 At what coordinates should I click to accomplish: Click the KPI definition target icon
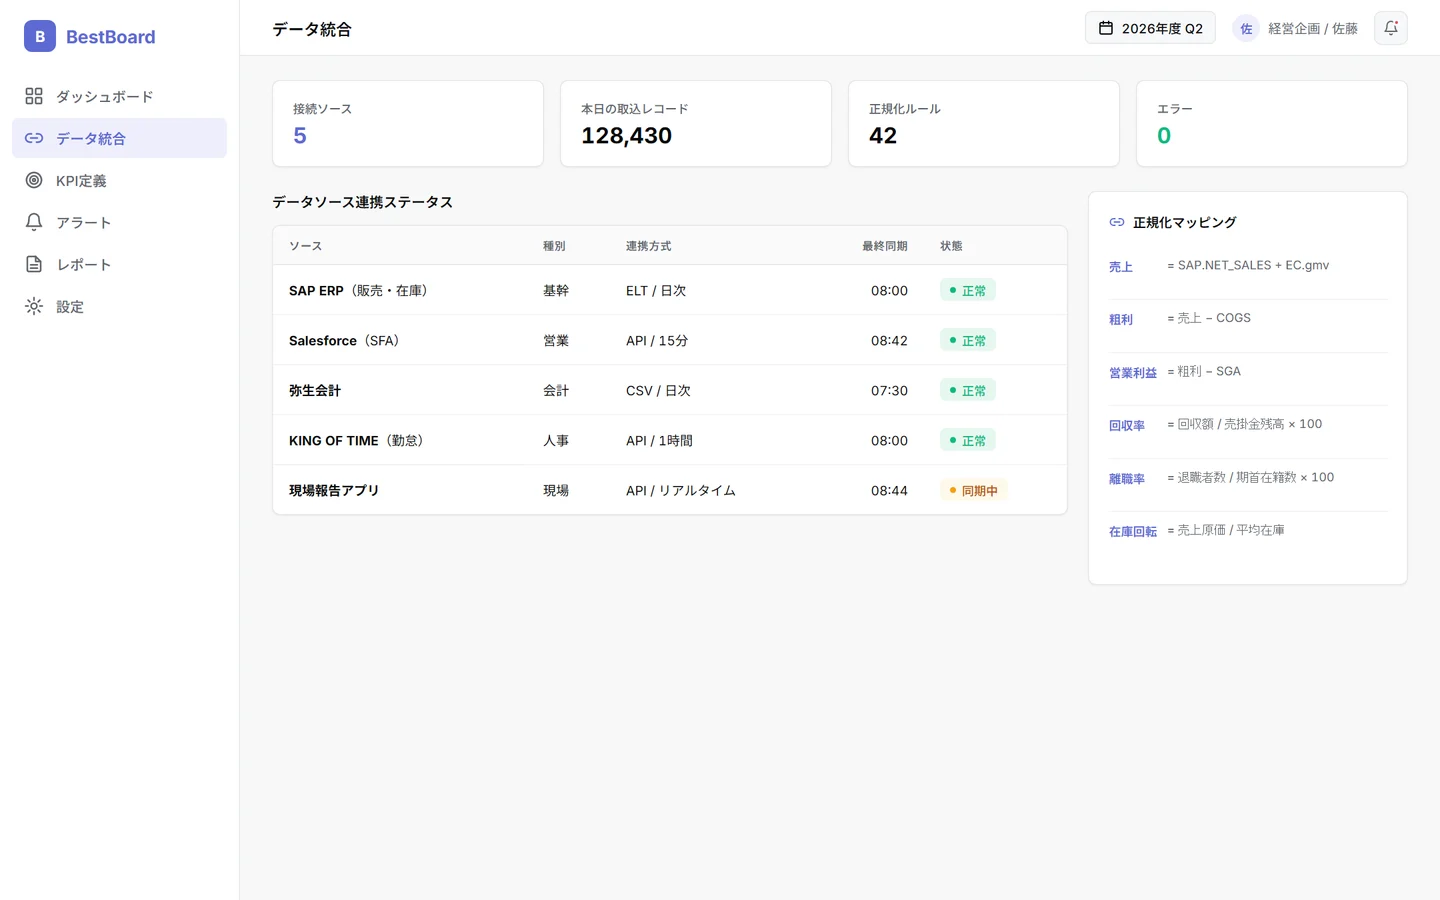pyautogui.click(x=34, y=180)
